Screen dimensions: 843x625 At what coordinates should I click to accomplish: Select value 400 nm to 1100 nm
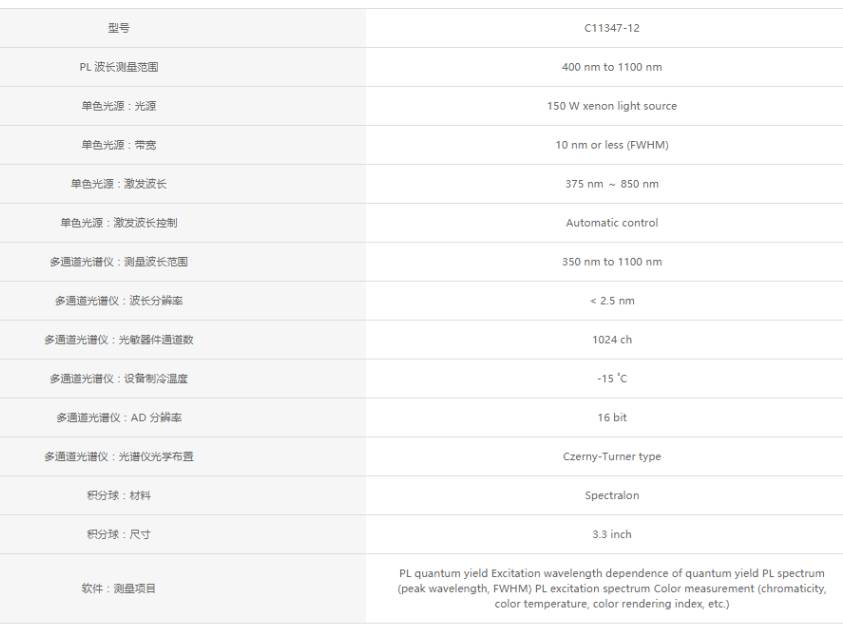[612, 67]
